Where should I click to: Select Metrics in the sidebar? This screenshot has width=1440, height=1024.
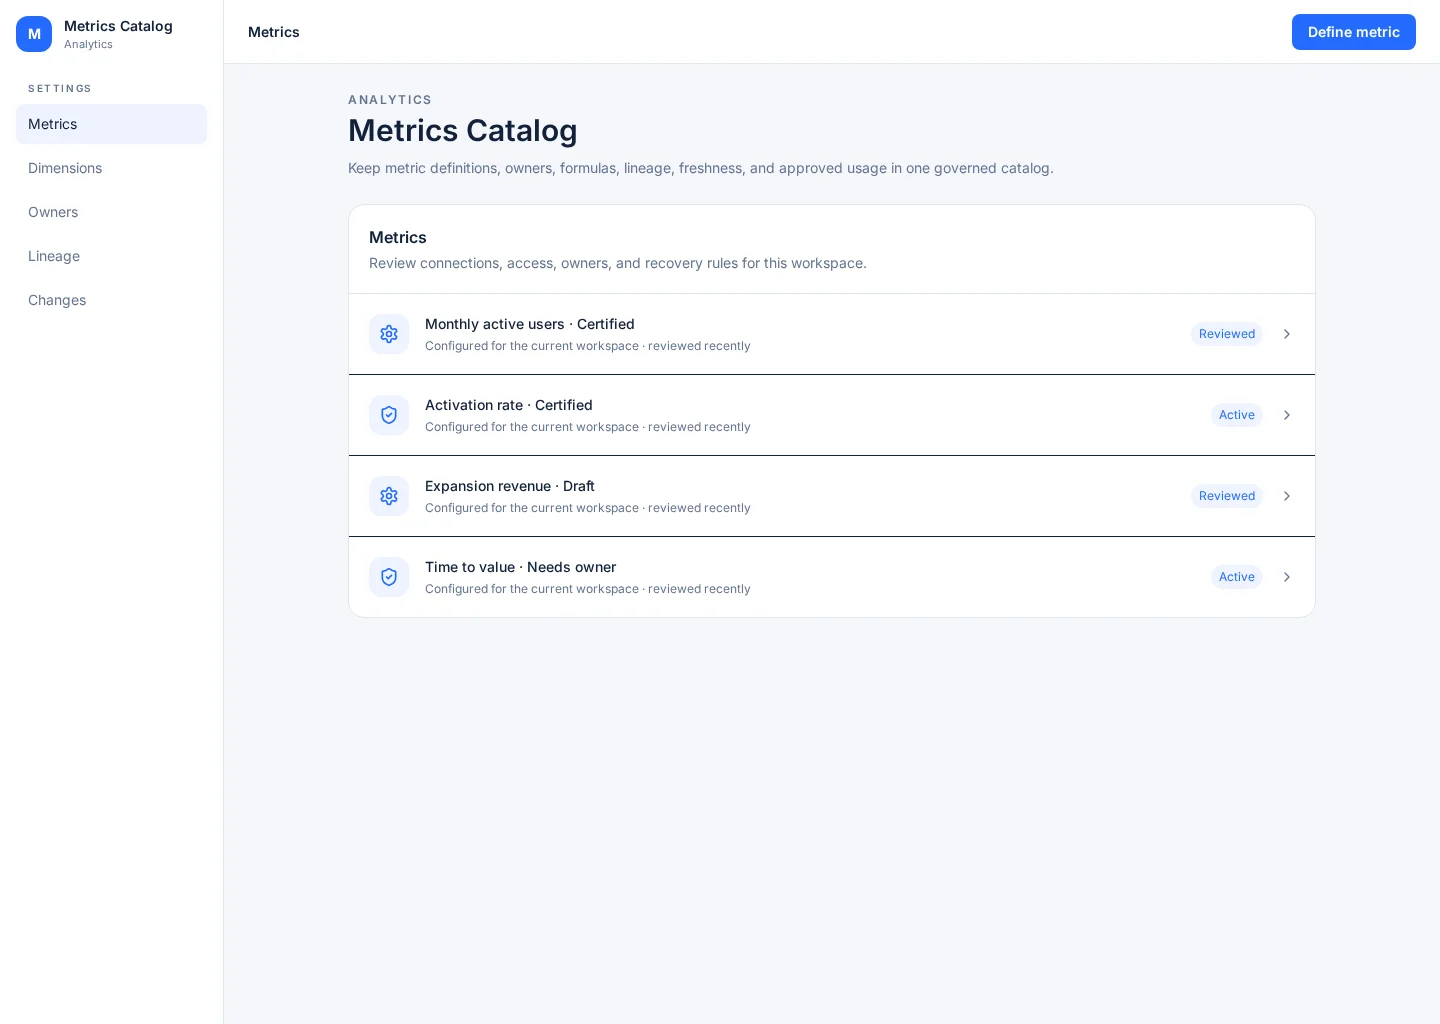click(111, 124)
